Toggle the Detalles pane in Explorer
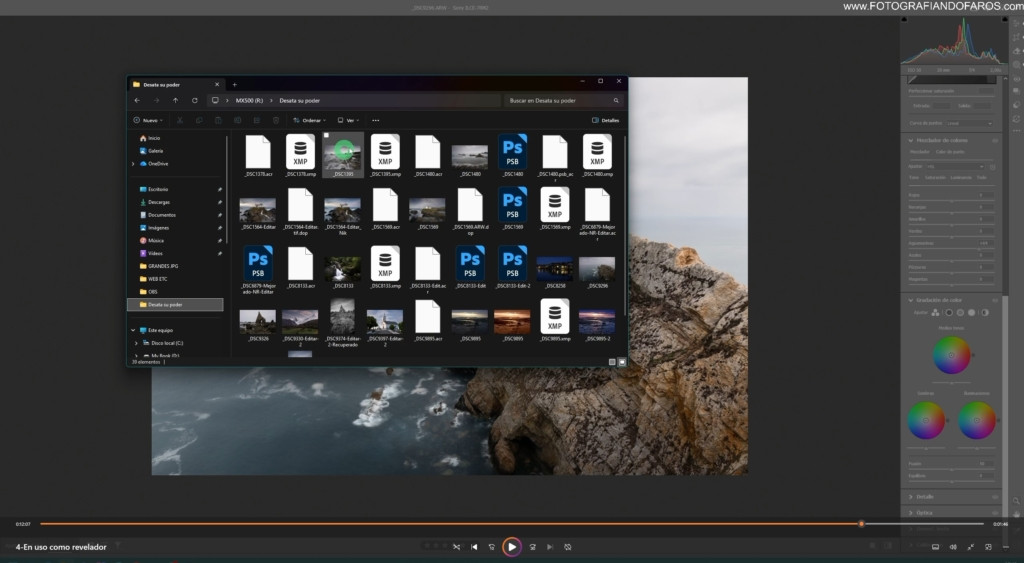Viewport: 1024px width, 563px height. coord(605,120)
